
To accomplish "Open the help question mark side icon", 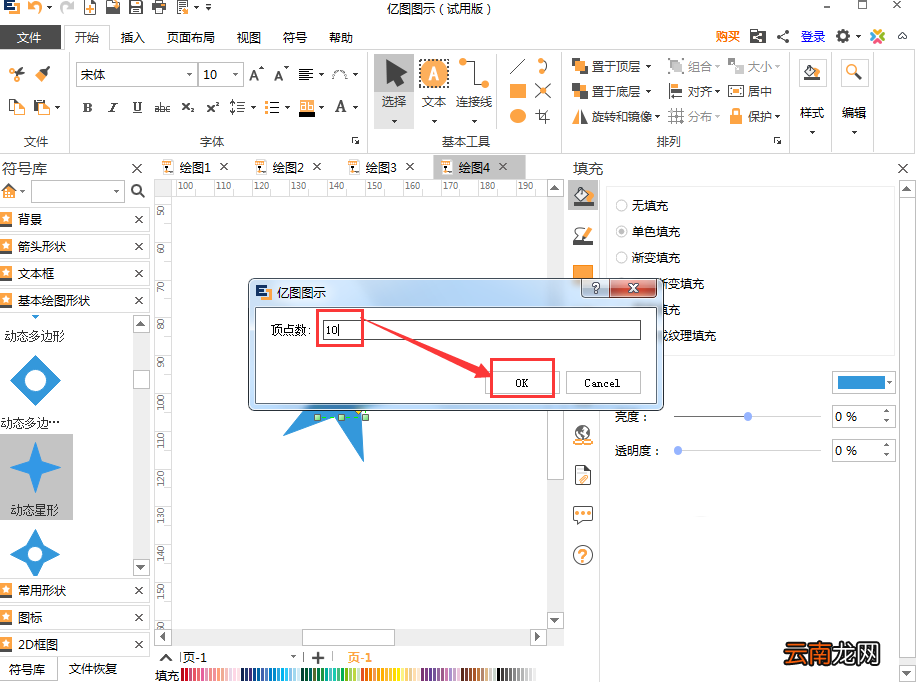I will point(582,555).
